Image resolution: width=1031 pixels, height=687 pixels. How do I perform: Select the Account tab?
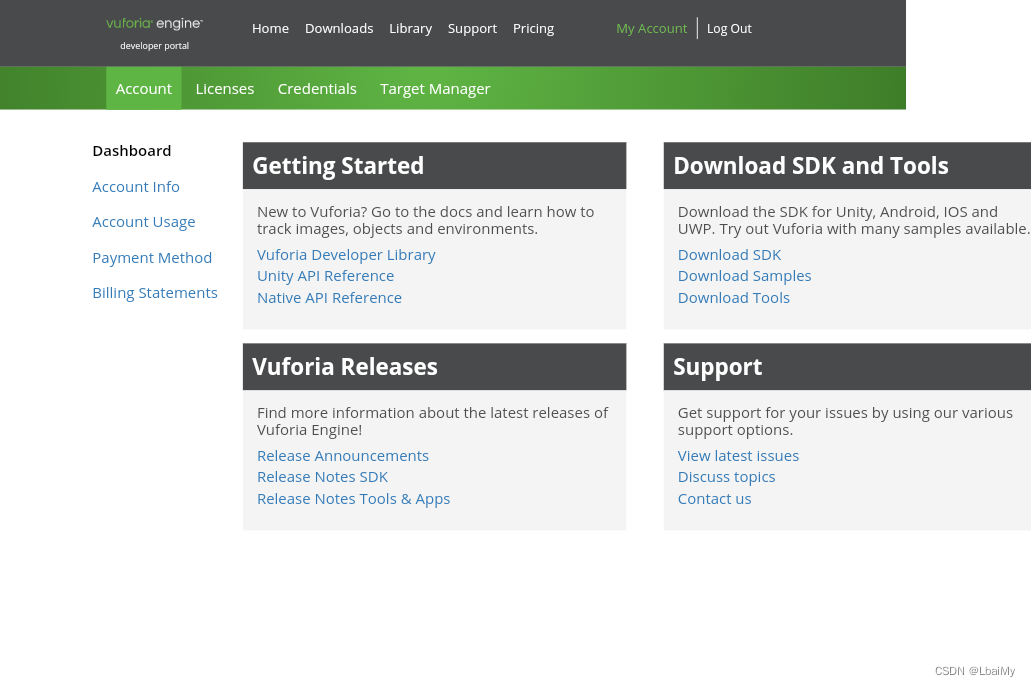click(143, 88)
